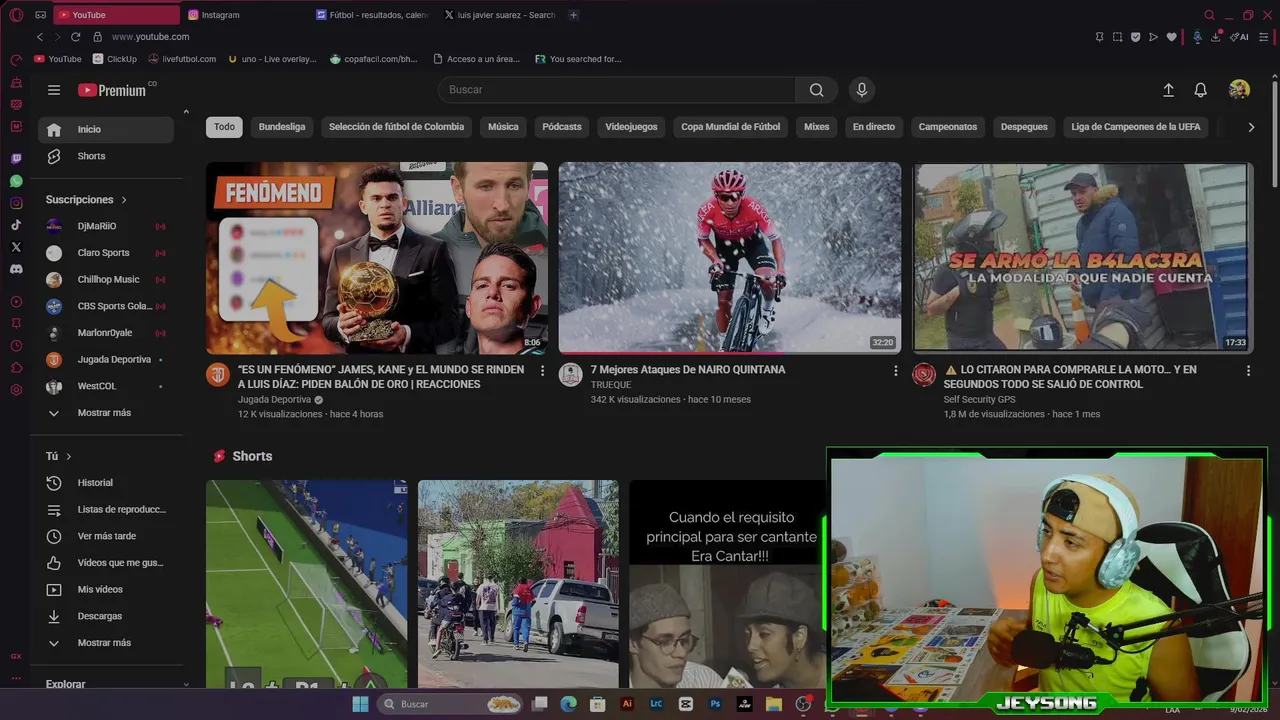Image resolution: width=1280 pixels, height=720 pixels.
Task: Go back to previous page
Action: (x=40, y=37)
